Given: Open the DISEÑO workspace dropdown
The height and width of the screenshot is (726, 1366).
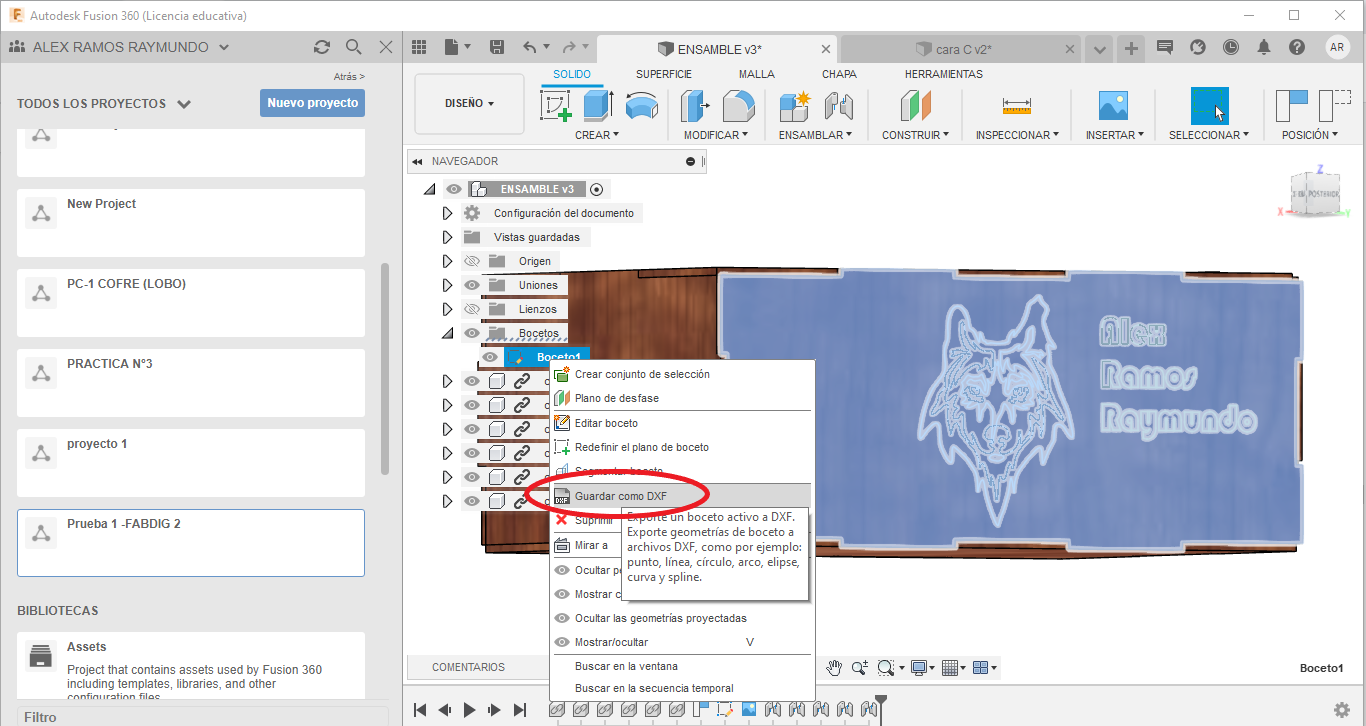Looking at the screenshot, I should [469, 103].
